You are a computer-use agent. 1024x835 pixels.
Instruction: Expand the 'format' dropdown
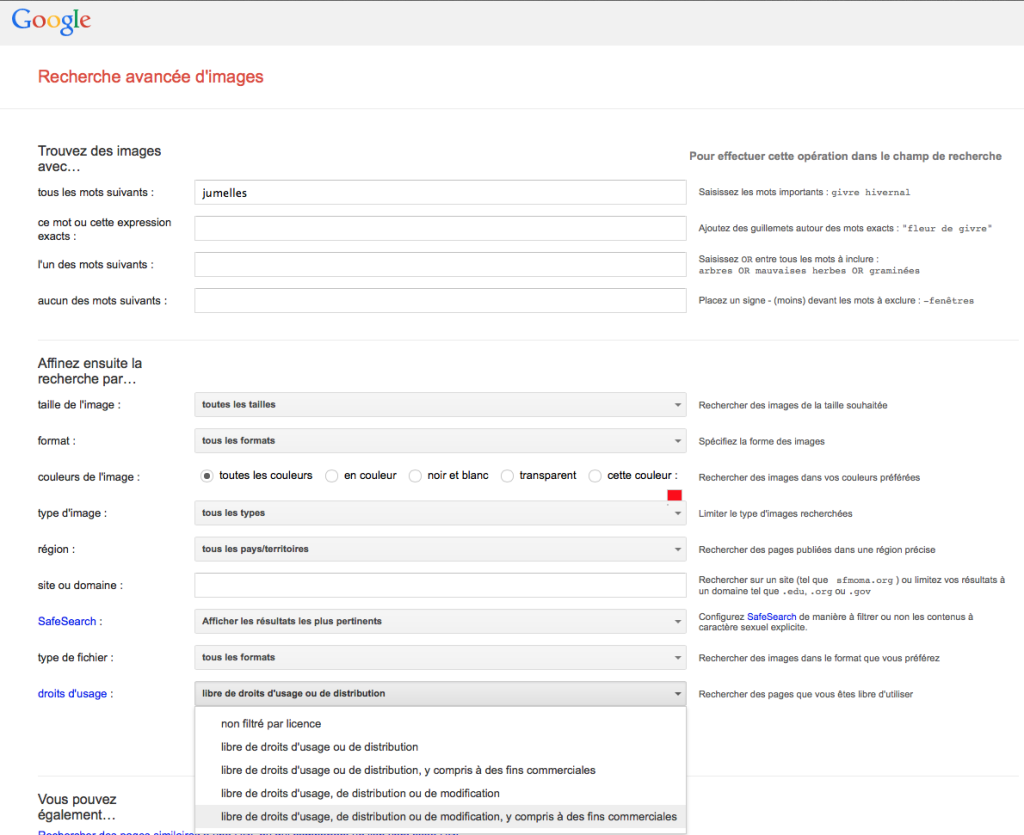coord(440,441)
